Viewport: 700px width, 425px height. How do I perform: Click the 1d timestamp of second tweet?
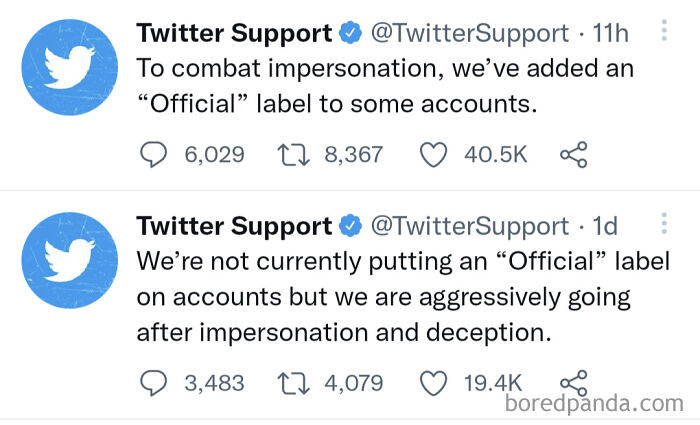tap(606, 226)
